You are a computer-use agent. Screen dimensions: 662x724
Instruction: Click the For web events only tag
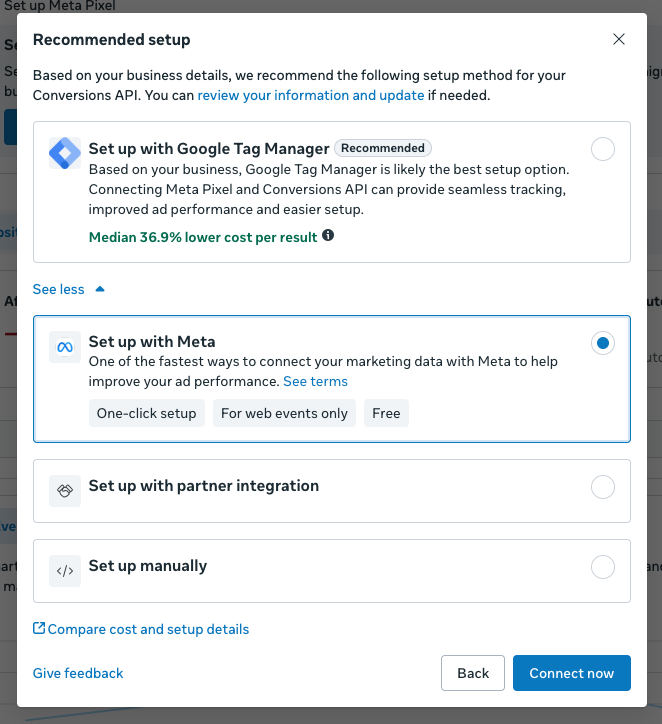pyautogui.click(x=284, y=413)
